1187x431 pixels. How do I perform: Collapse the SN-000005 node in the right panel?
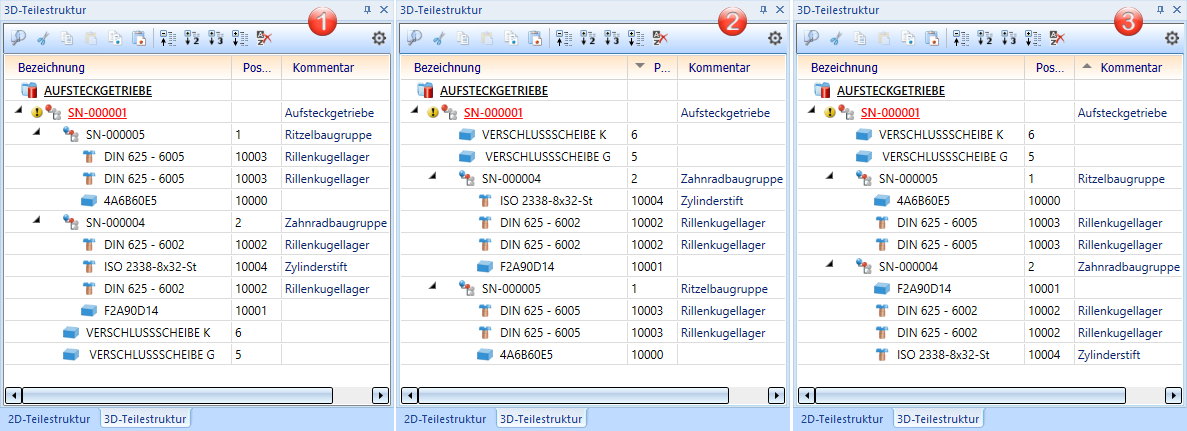[x=830, y=176]
